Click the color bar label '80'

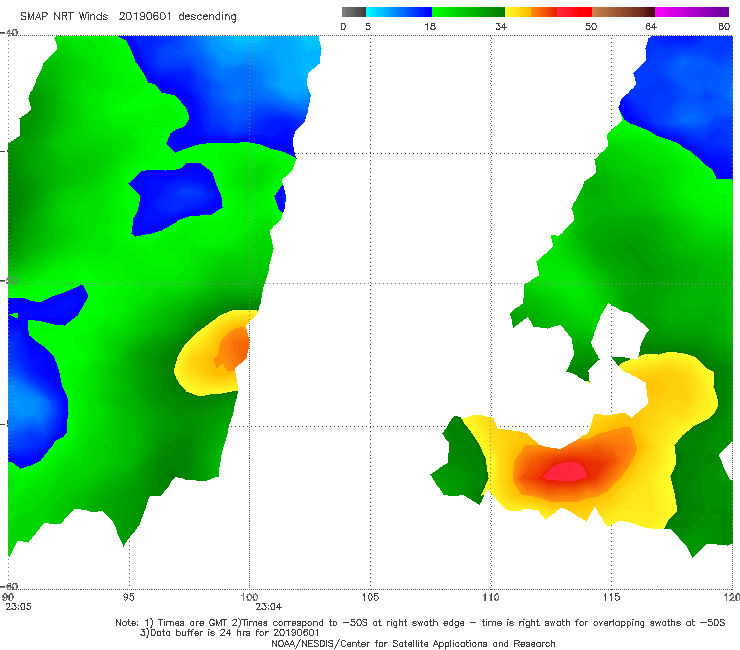coord(724,27)
